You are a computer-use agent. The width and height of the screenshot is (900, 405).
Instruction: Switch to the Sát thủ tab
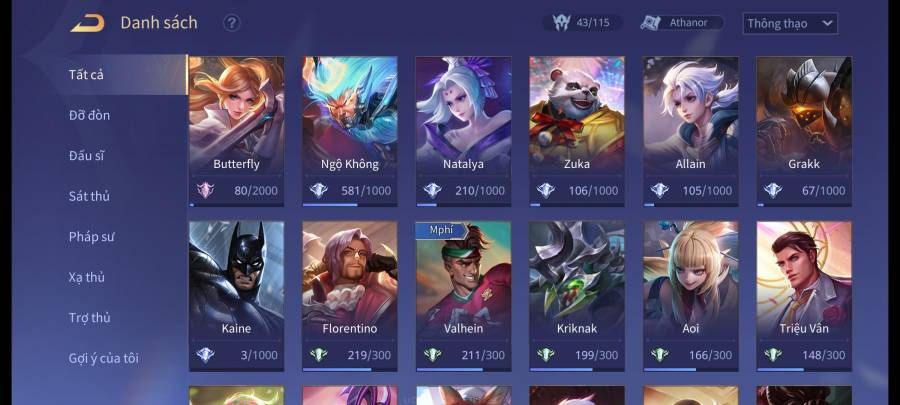pyautogui.click(x=89, y=196)
